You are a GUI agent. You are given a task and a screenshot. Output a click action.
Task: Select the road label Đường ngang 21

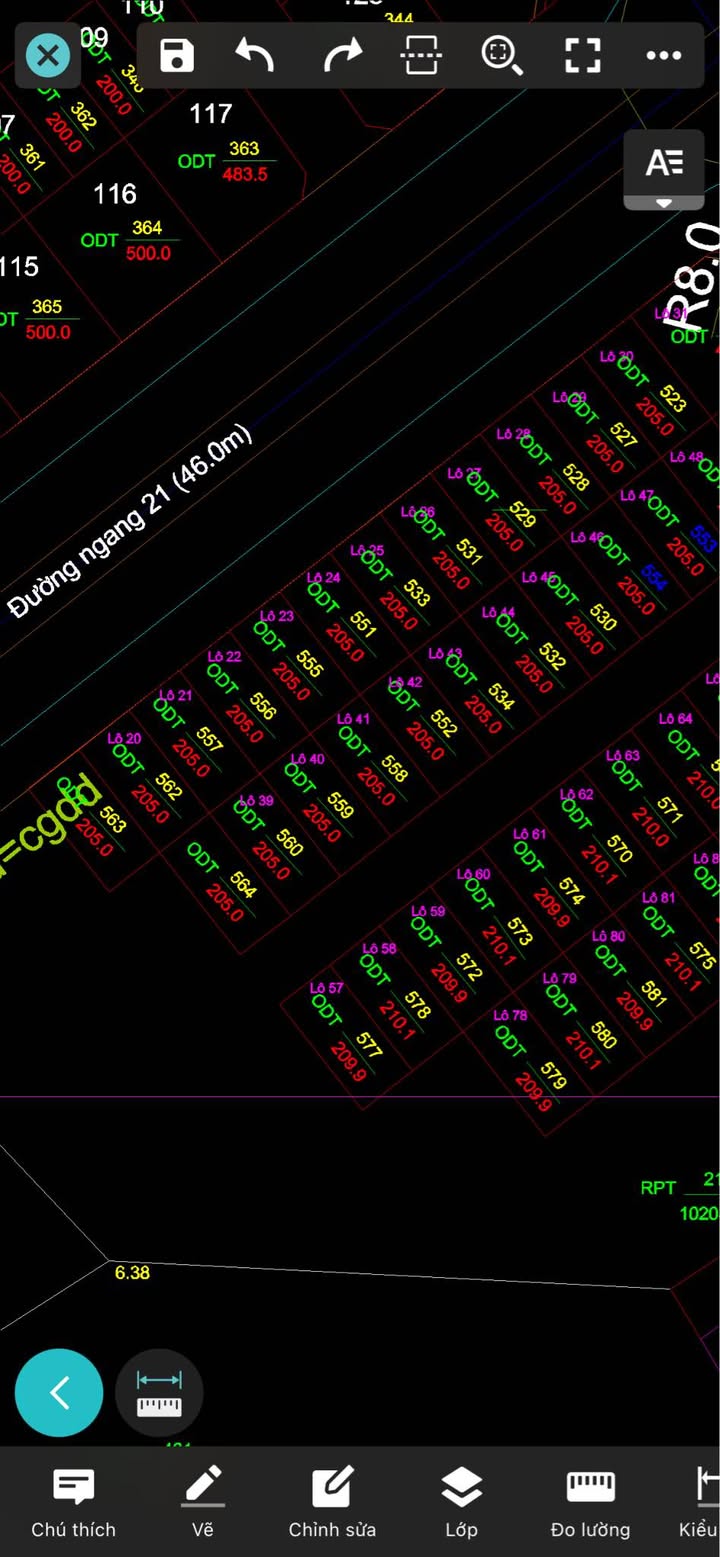(x=130, y=521)
